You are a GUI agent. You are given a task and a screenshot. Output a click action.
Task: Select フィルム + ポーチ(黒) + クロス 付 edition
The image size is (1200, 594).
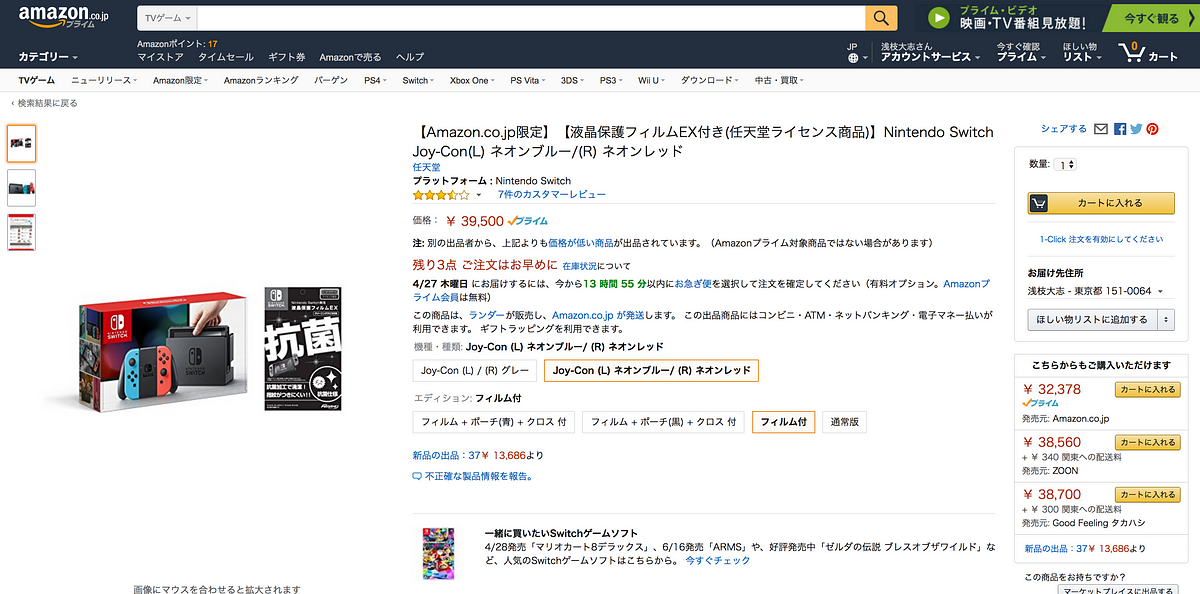[x=663, y=422]
